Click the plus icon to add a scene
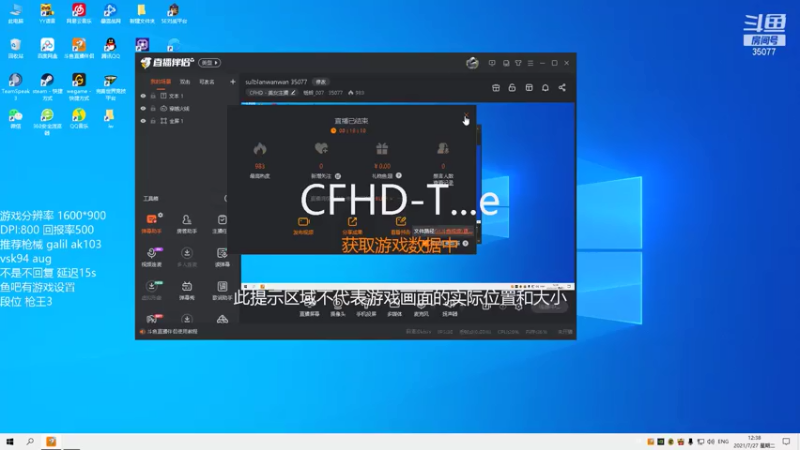The width and height of the screenshot is (800, 450). click(x=233, y=82)
